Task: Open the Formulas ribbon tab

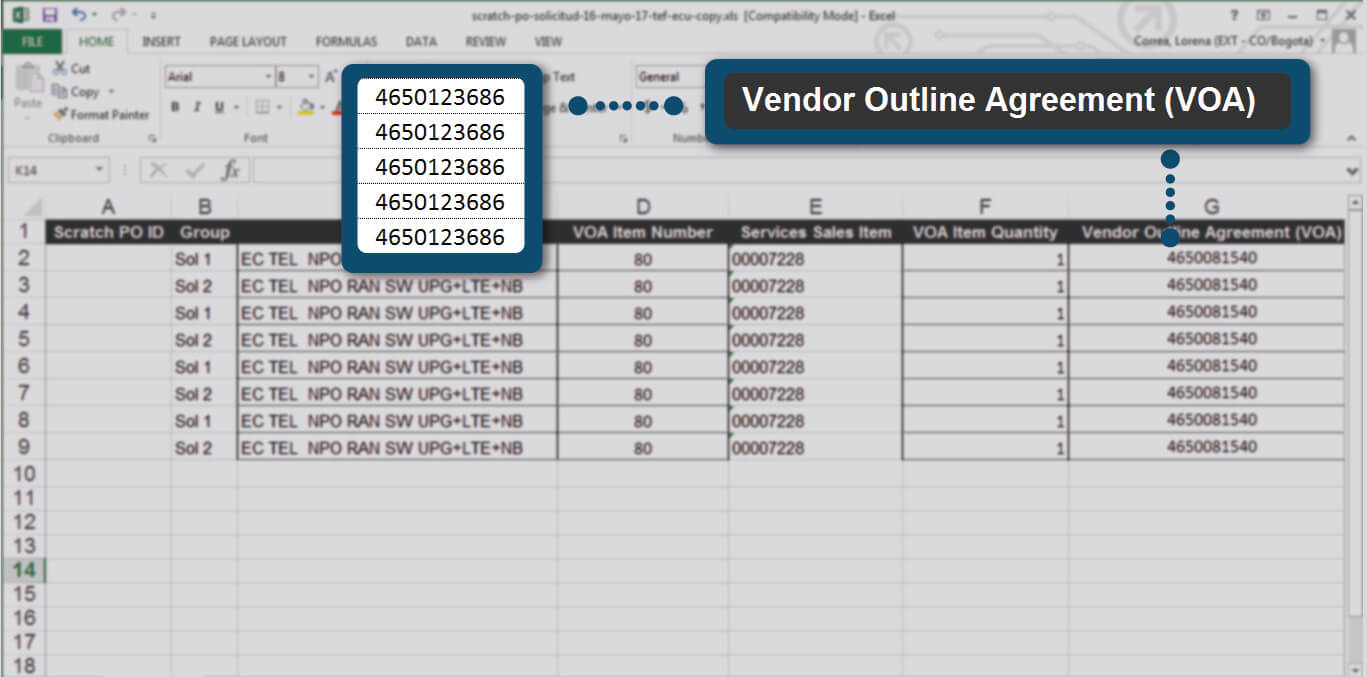Action: point(346,41)
